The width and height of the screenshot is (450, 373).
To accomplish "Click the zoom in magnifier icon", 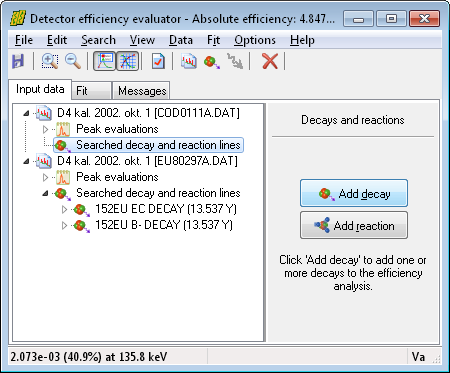I will click(50, 61).
